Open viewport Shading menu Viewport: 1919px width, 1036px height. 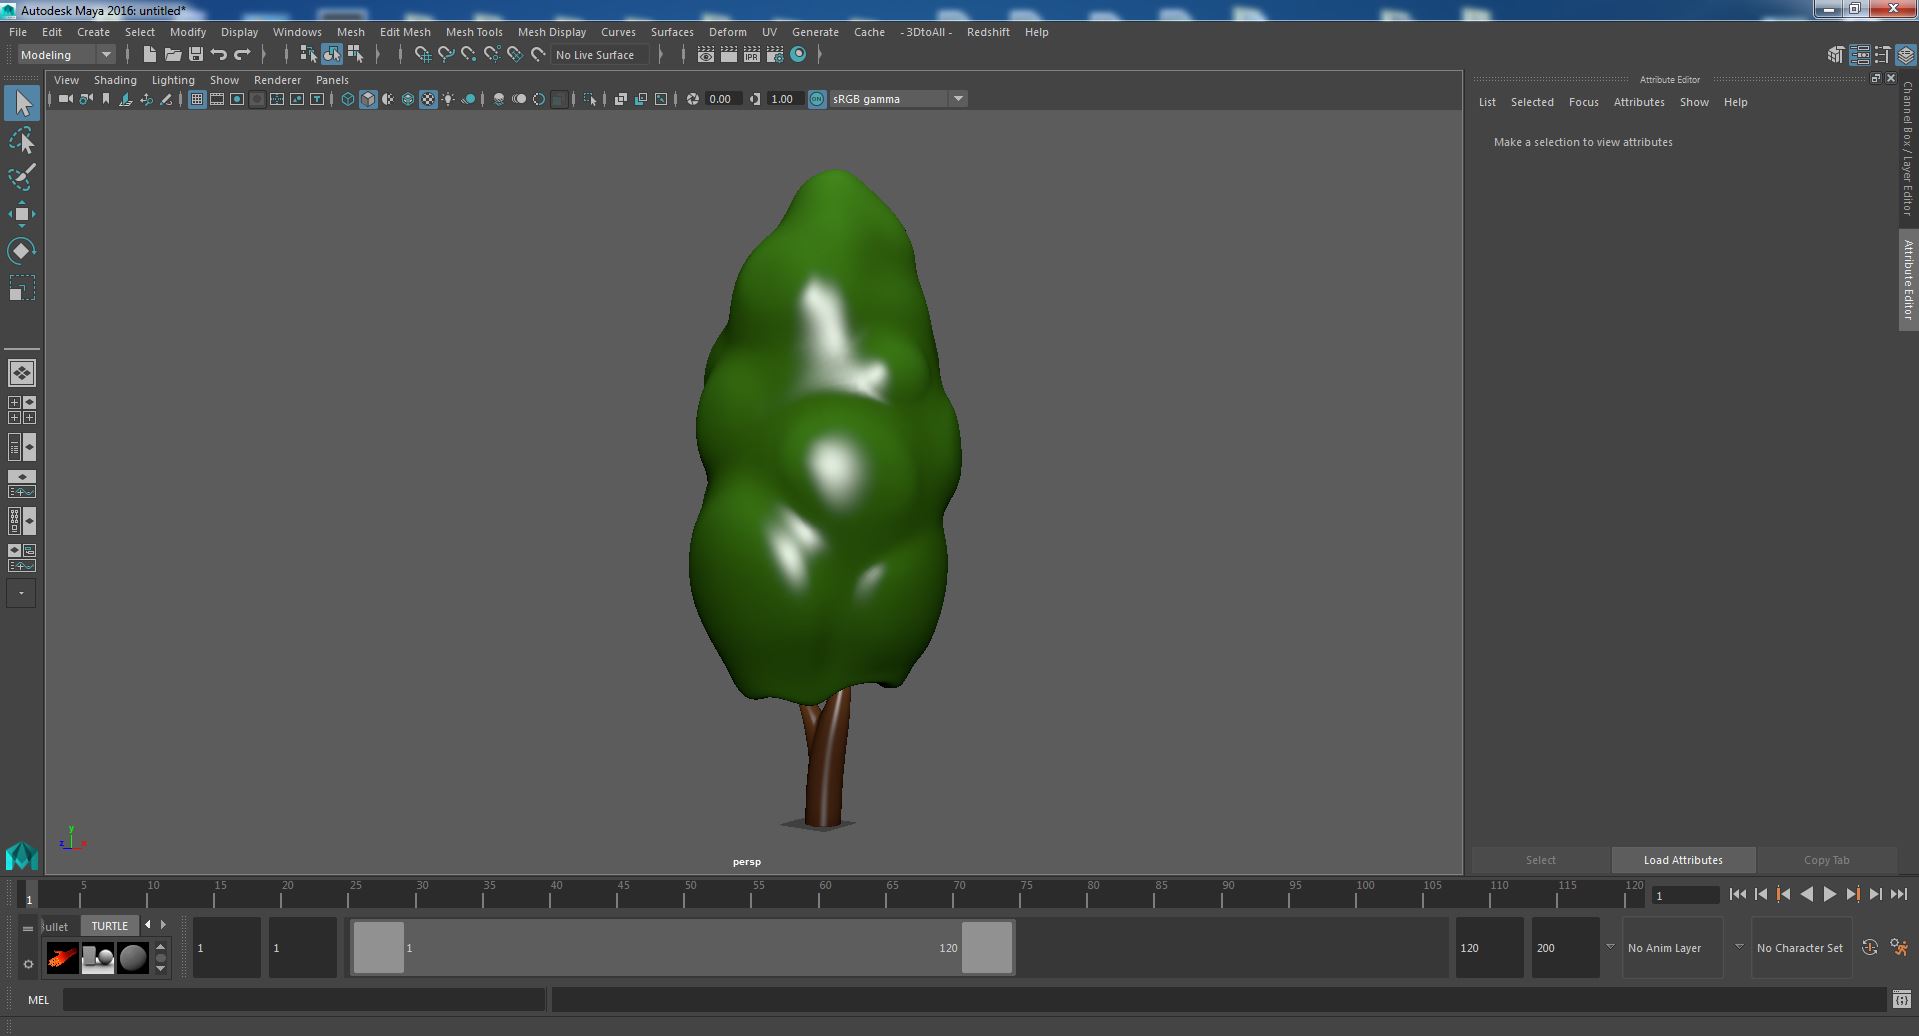pyautogui.click(x=115, y=80)
